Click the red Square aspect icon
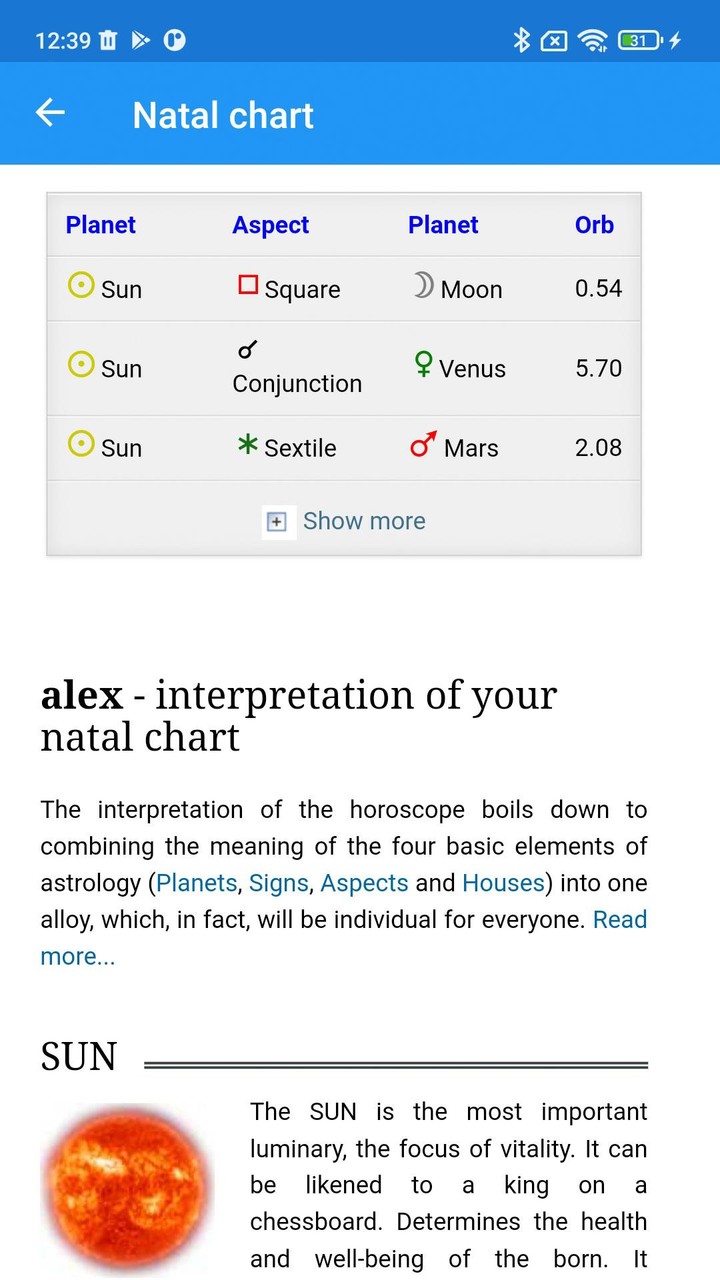 tap(249, 284)
